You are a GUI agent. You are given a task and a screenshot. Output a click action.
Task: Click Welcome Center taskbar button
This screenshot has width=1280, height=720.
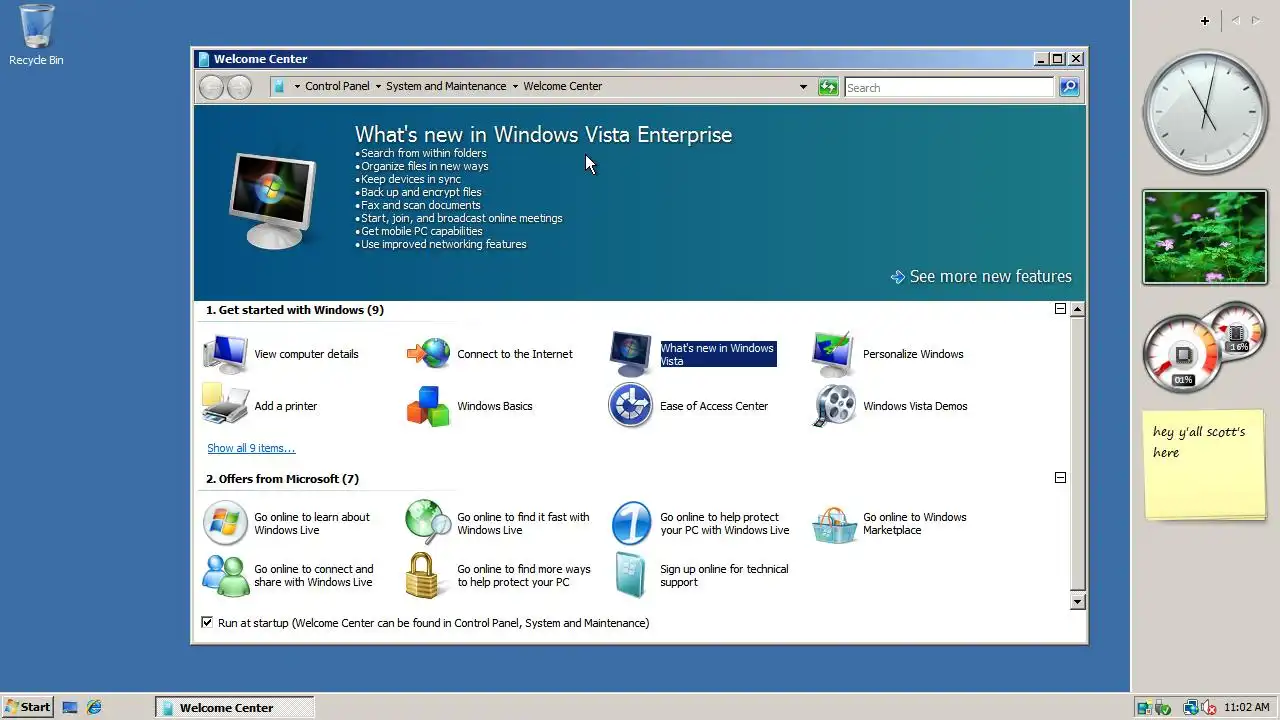click(234, 707)
